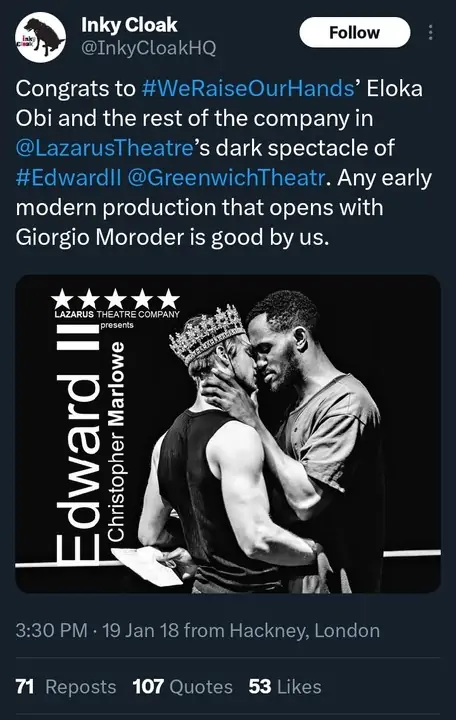Screen dimensions: 456x720
Task: Open the #WeRaiseOurHands hashtag
Action: pos(248,89)
